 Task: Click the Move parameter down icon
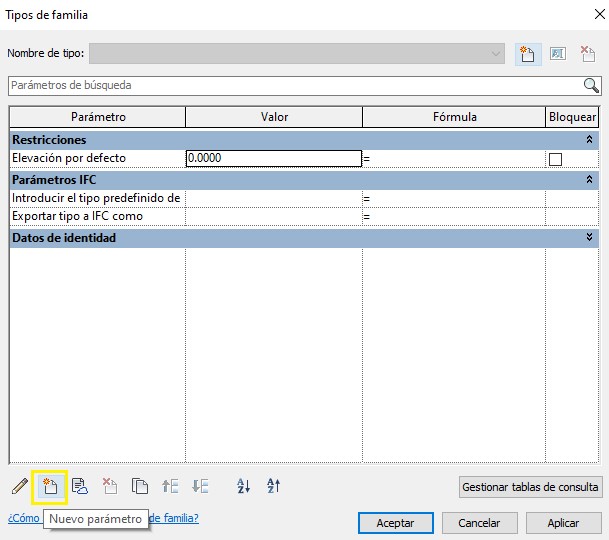point(200,487)
